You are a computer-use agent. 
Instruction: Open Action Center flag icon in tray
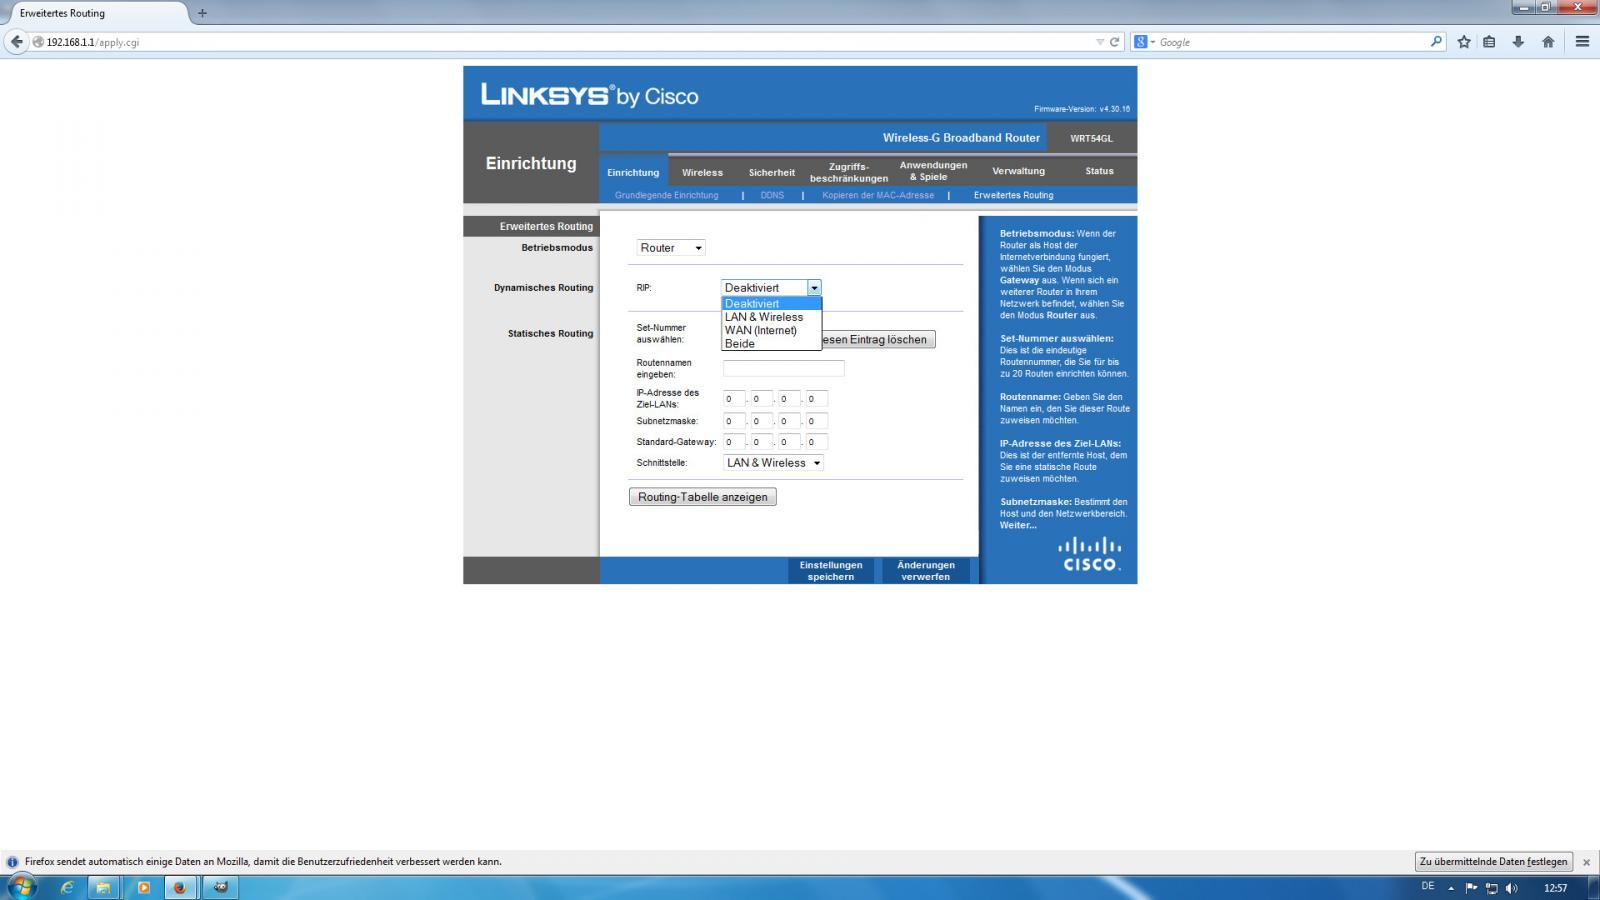(1471, 888)
